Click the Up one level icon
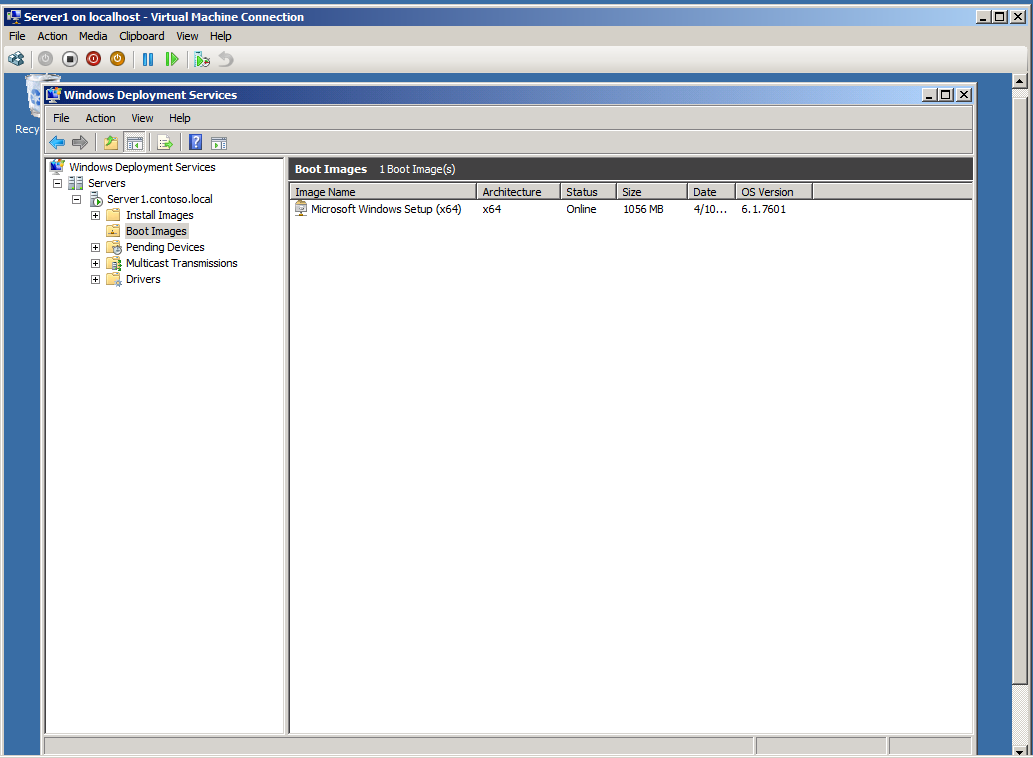The image size is (1033, 758). (111, 142)
